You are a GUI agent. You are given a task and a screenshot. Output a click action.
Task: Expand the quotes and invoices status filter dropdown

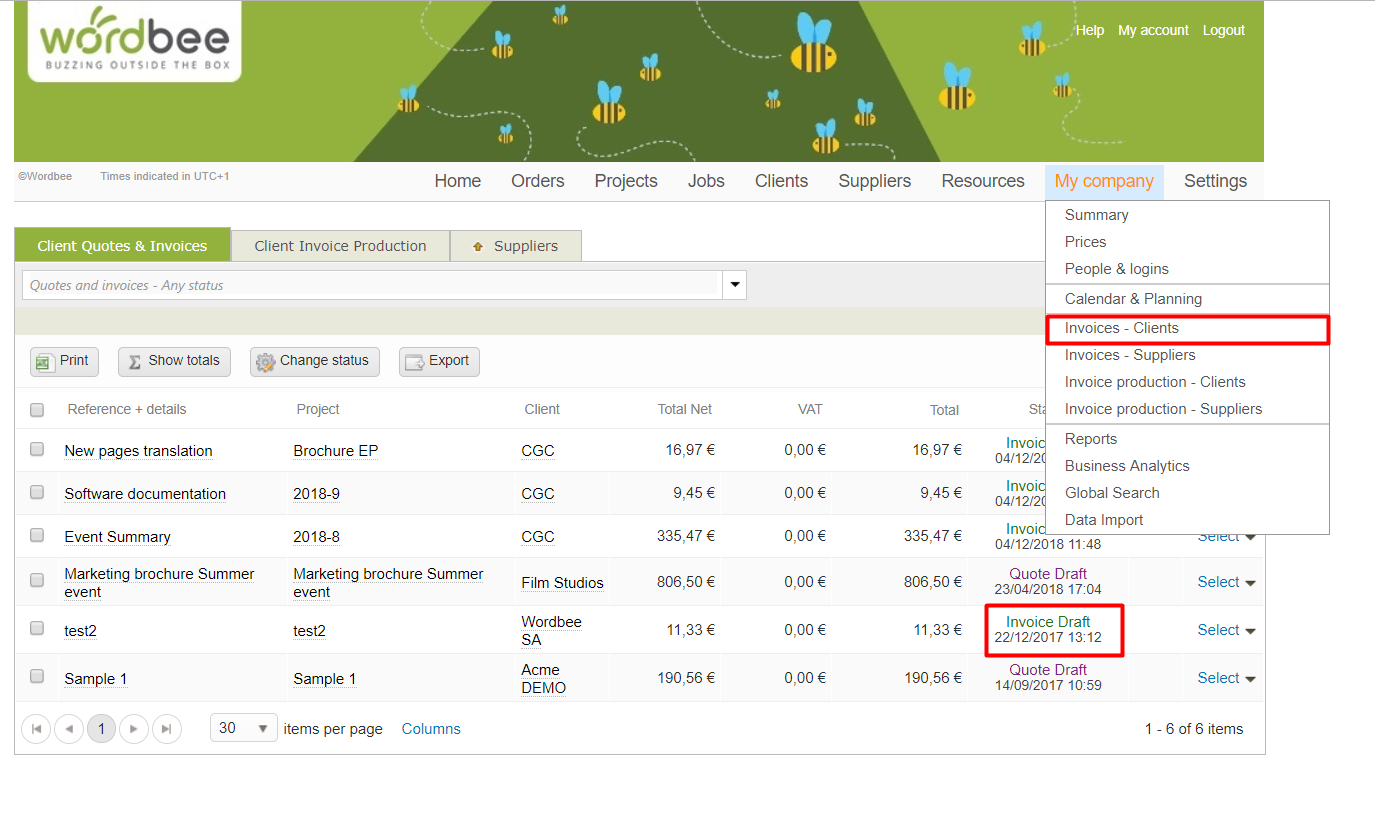(x=735, y=285)
